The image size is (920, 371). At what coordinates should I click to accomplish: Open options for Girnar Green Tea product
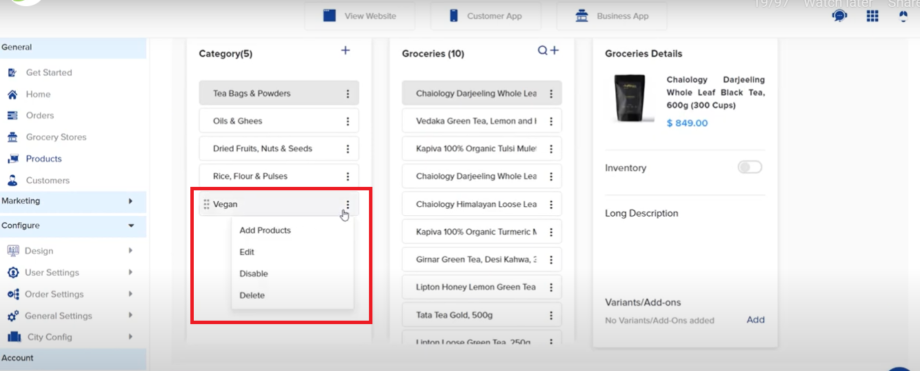551,259
